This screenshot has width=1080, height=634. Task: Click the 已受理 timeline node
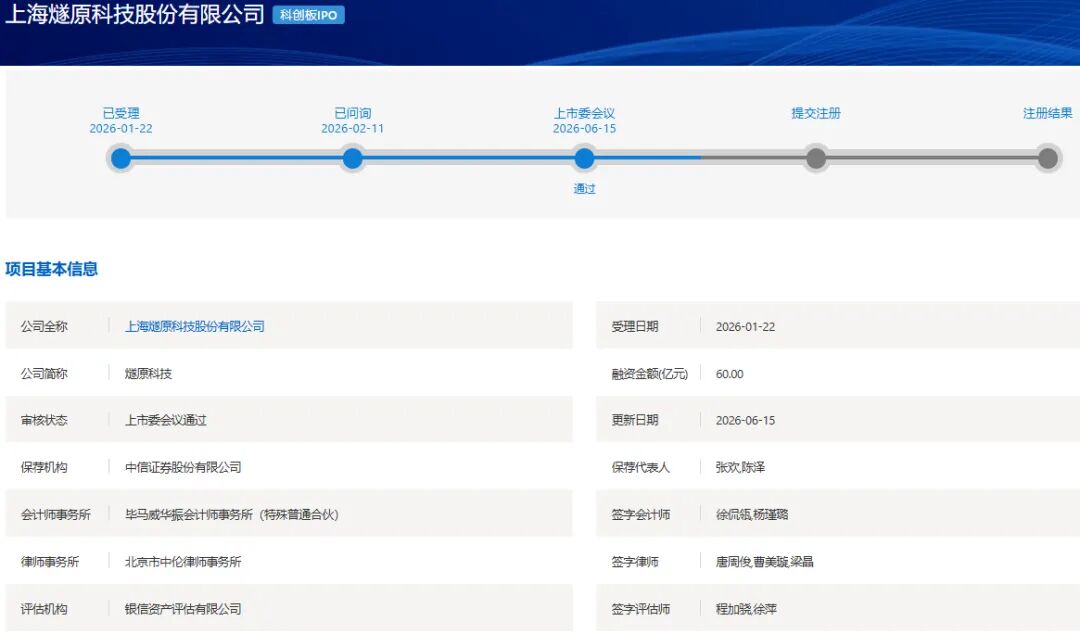coord(121,158)
